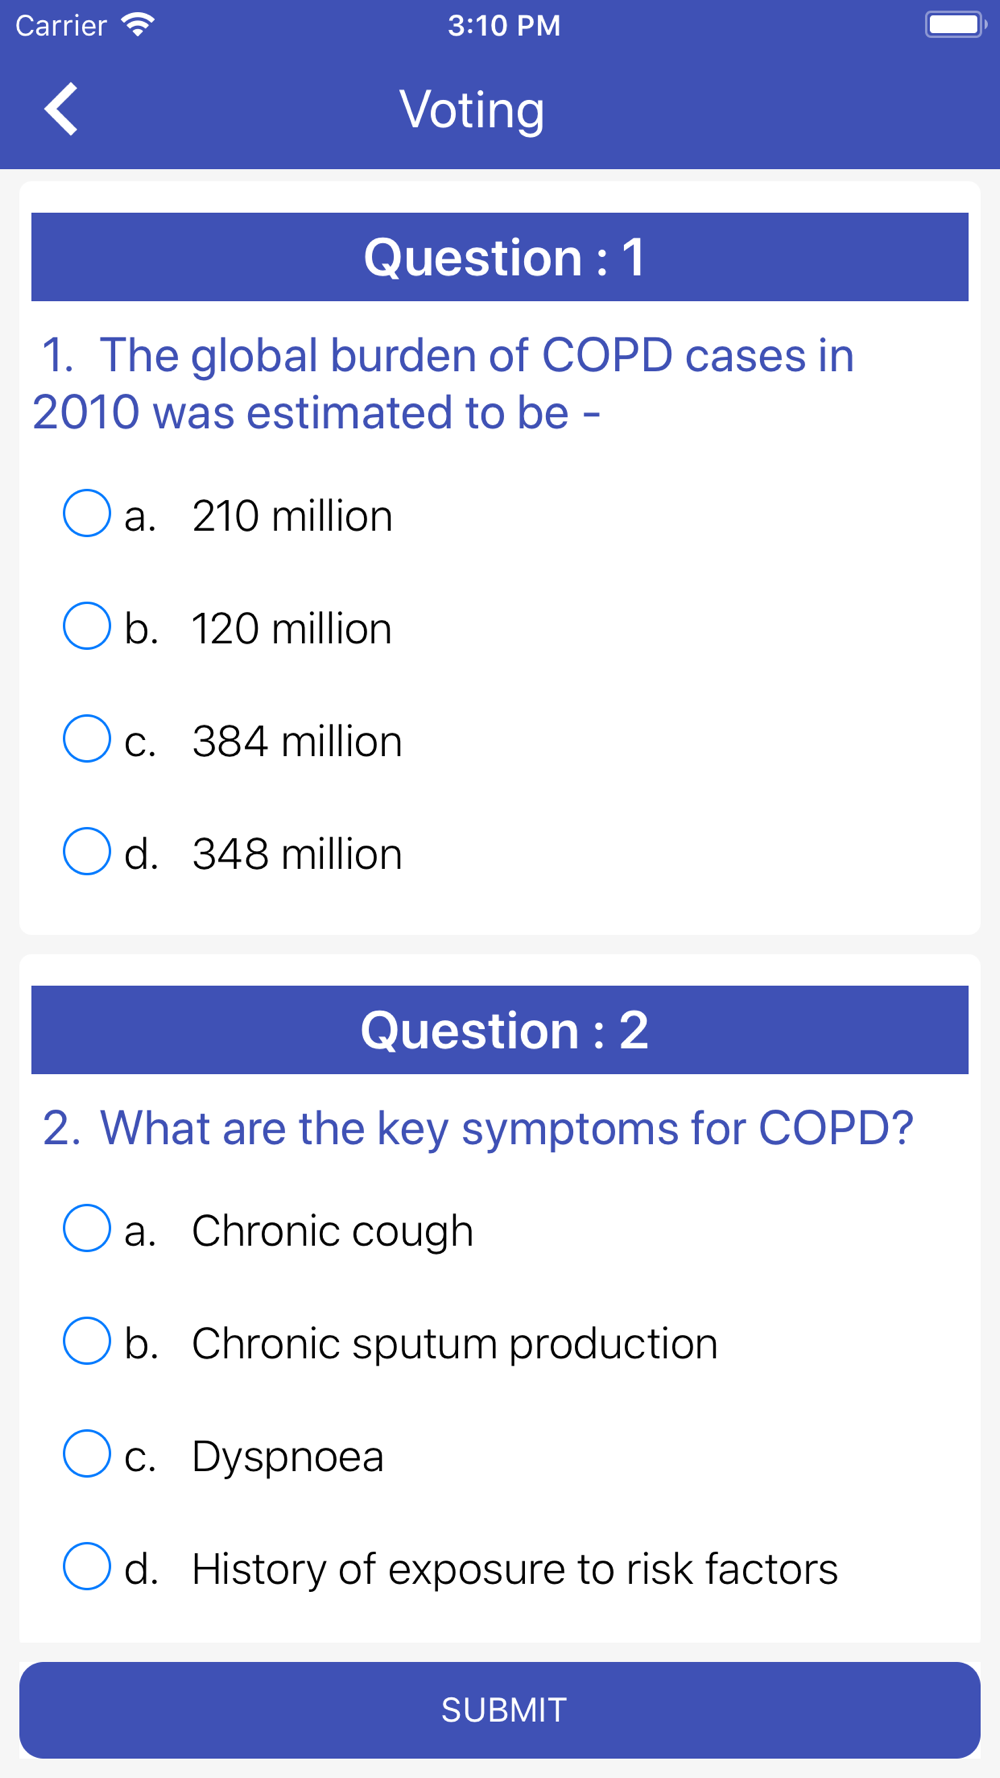Select History of exposure to risk factors
This screenshot has width=1000, height=1778.
point(87,1567)
